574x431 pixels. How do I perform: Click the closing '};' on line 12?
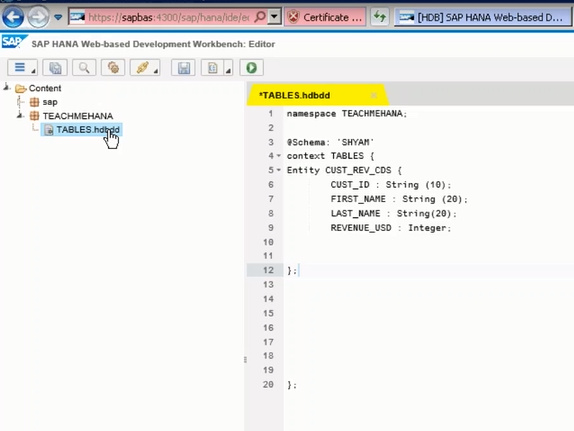[291, 271]
